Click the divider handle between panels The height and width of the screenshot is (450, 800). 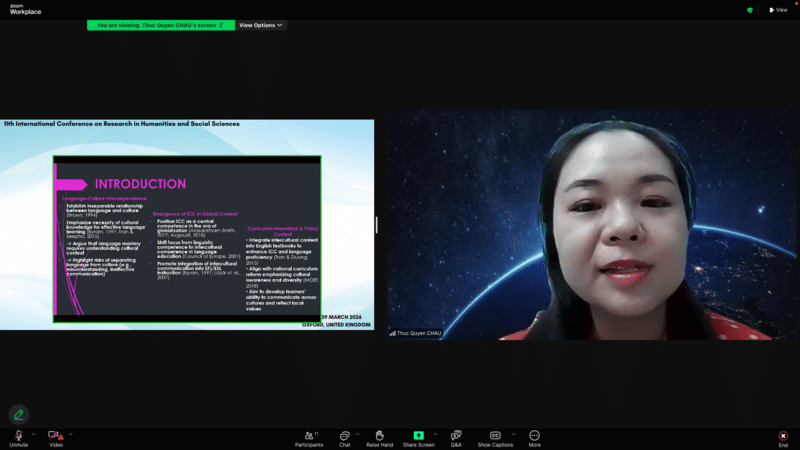coord(377,224)
